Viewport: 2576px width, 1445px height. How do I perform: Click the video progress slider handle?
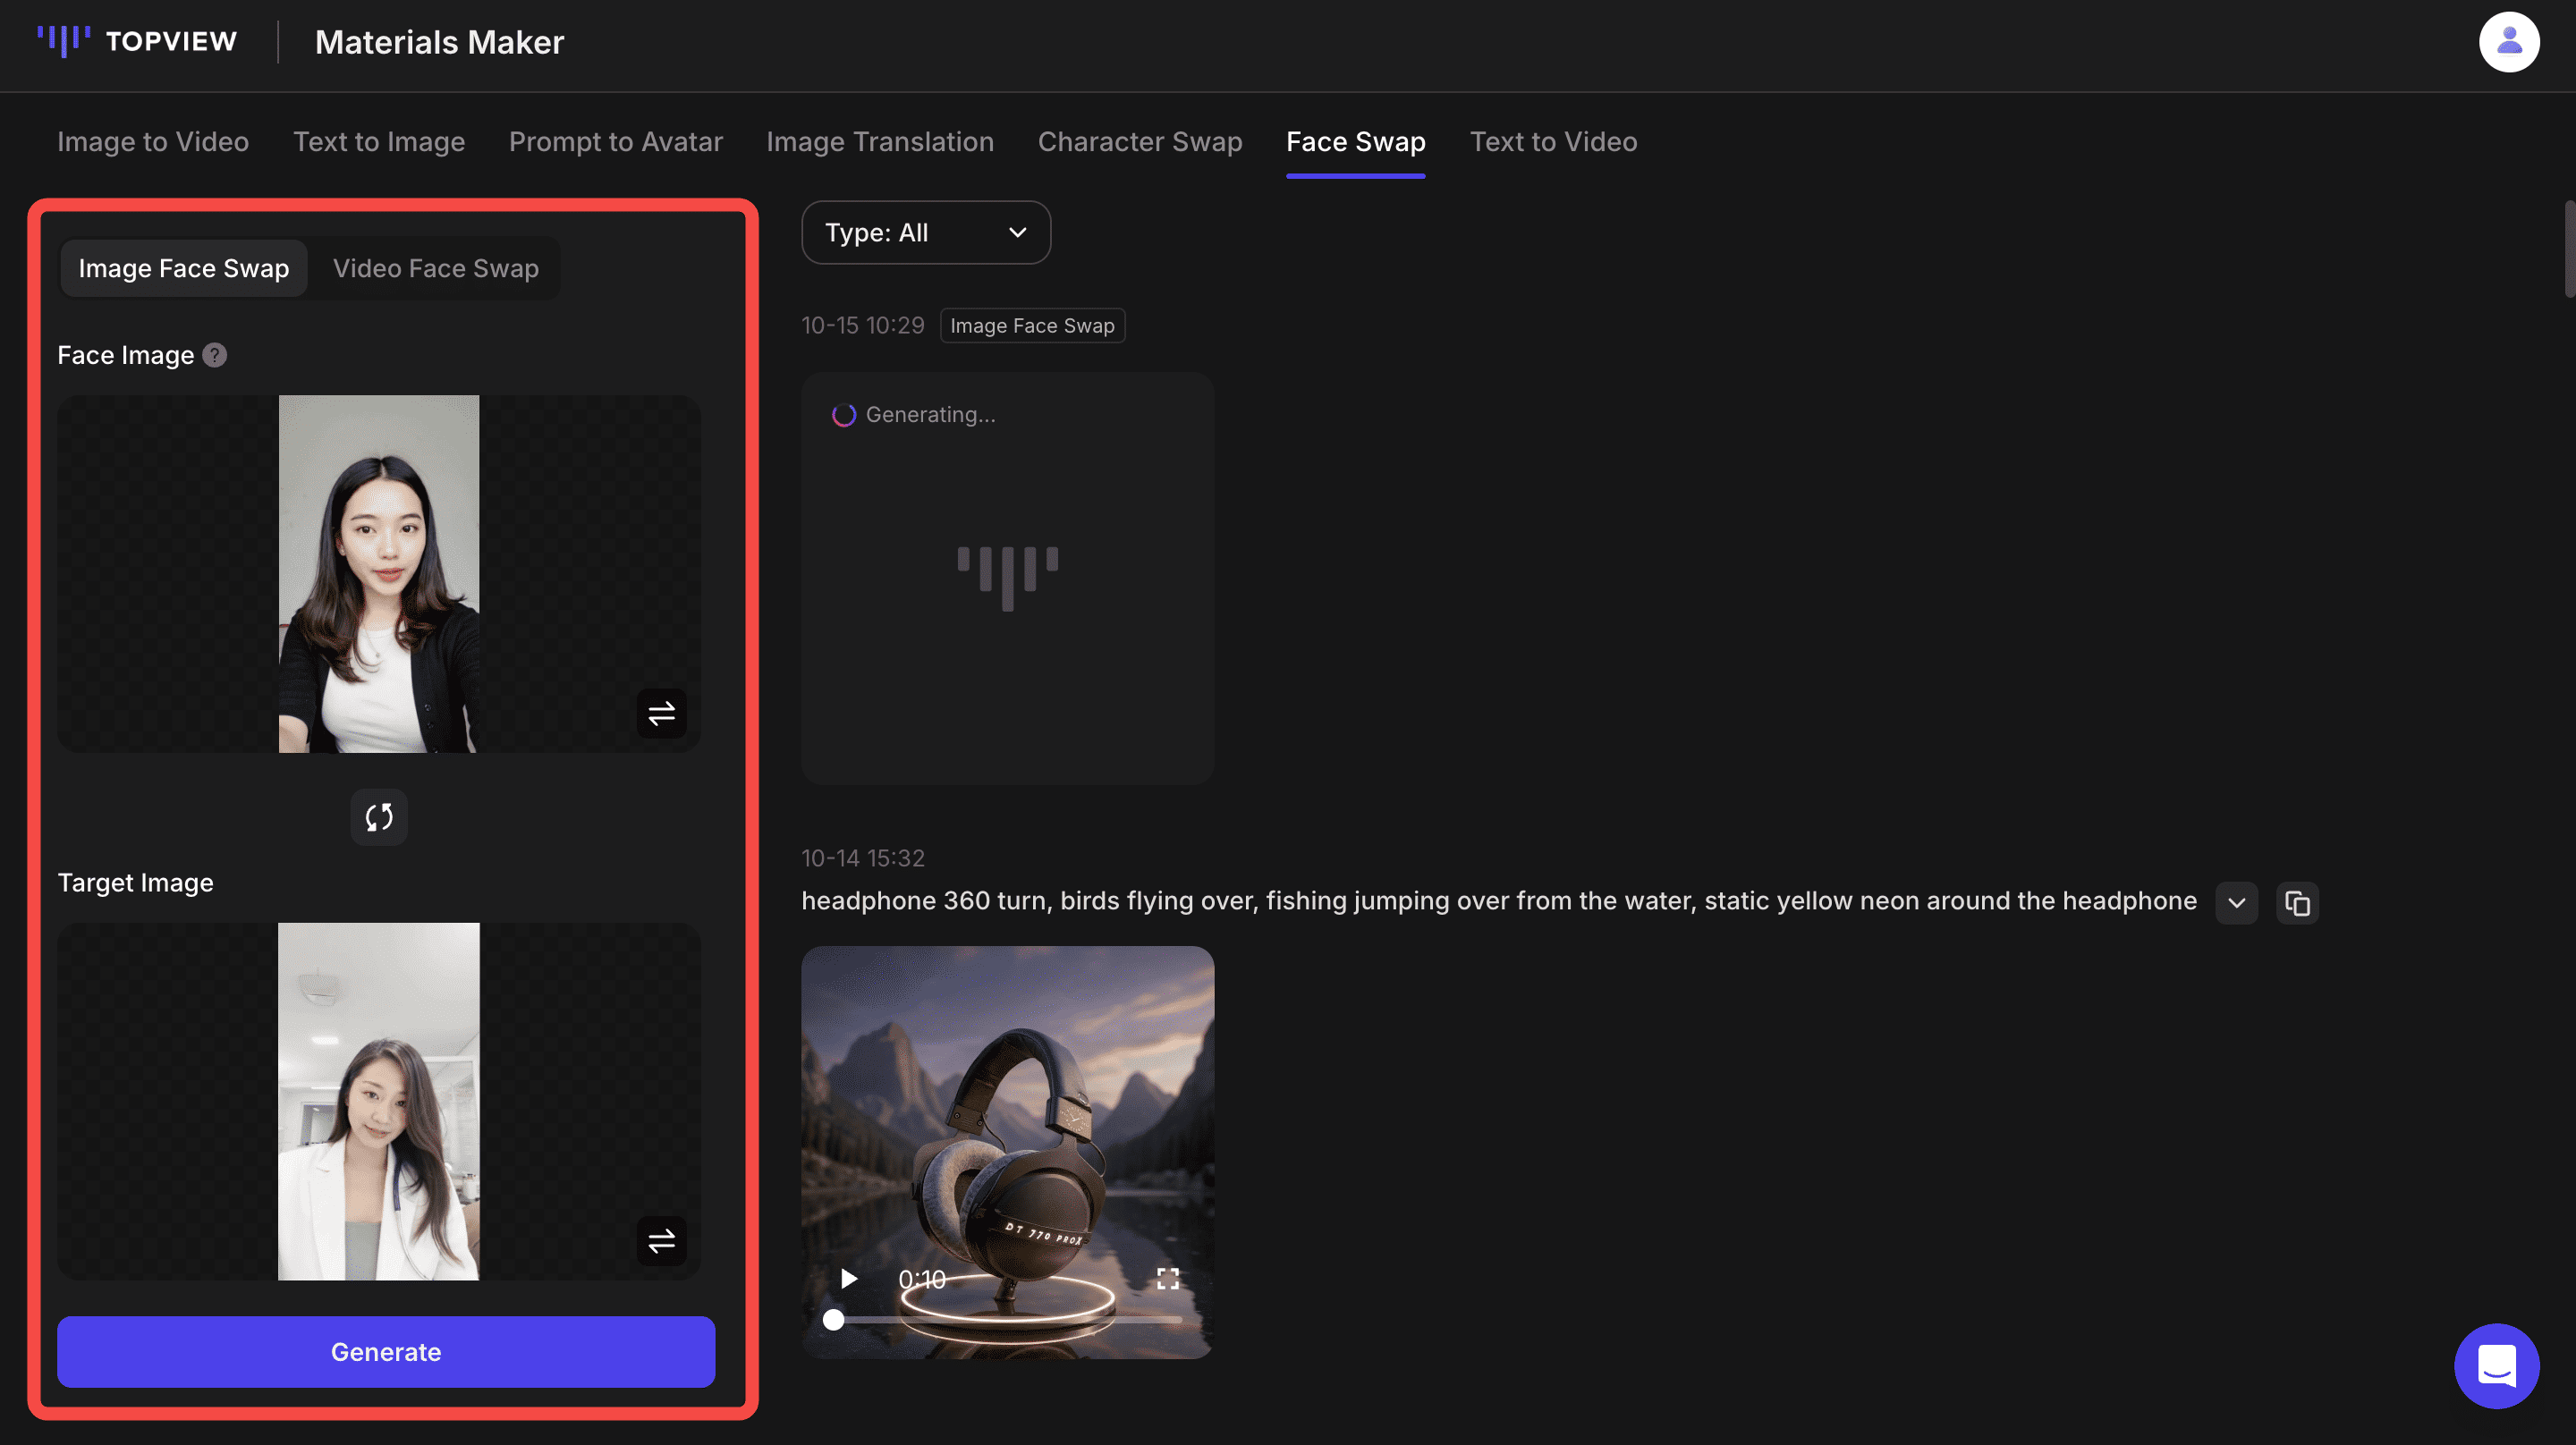click(x=833, y=1320)
